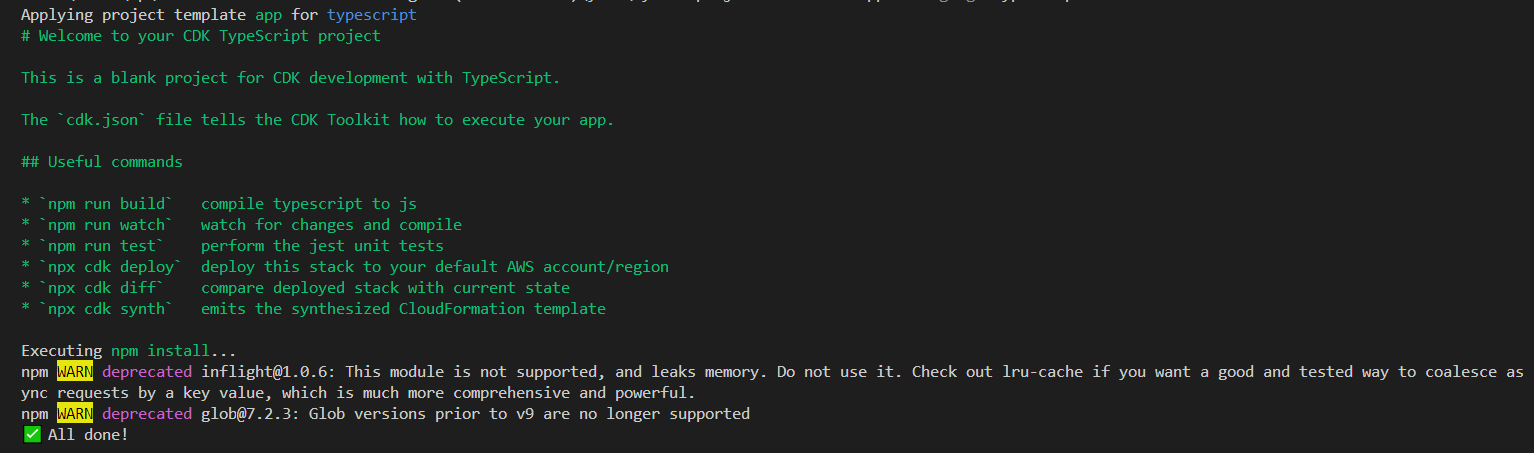Click the magenta "deprecated" label on inflight line

(x=147, y=372)
